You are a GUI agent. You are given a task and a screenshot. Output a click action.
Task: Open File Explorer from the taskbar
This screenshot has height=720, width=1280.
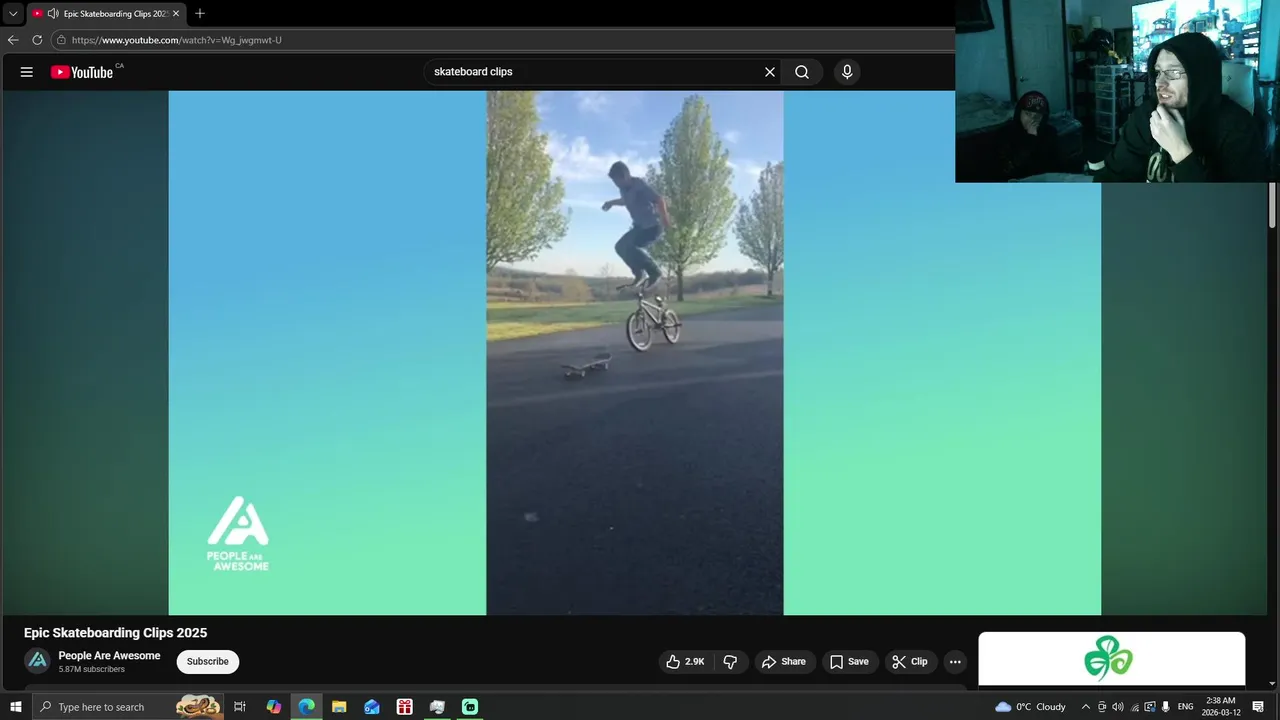(339, 707)
